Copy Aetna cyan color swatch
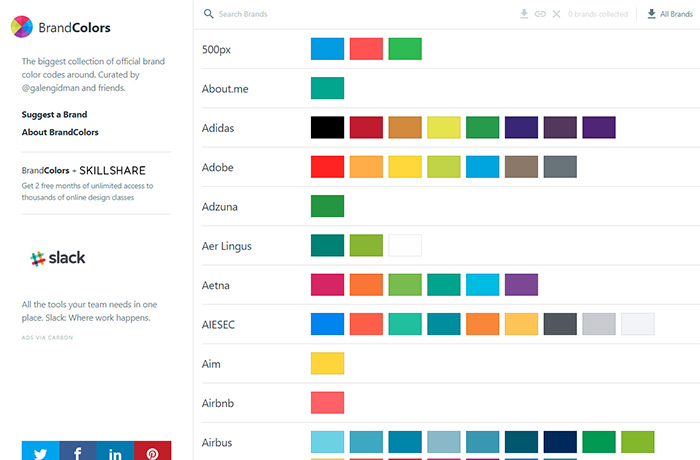The image size is (700, 460). (x=483, y=284)
